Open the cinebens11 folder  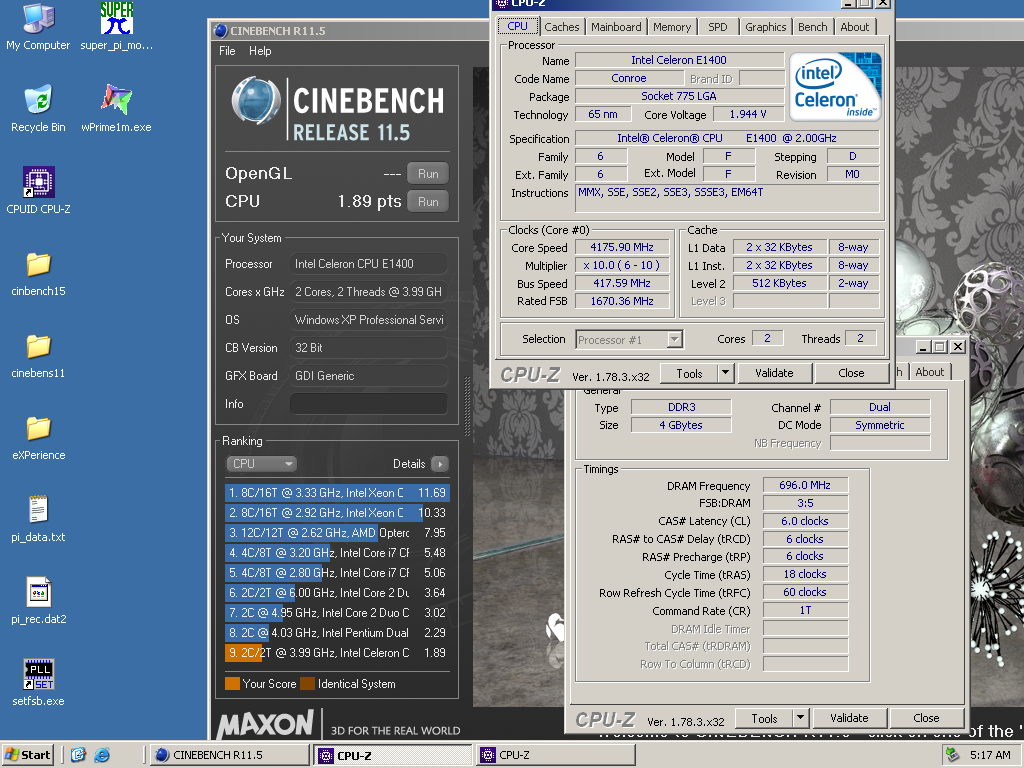tap(38, 355)
